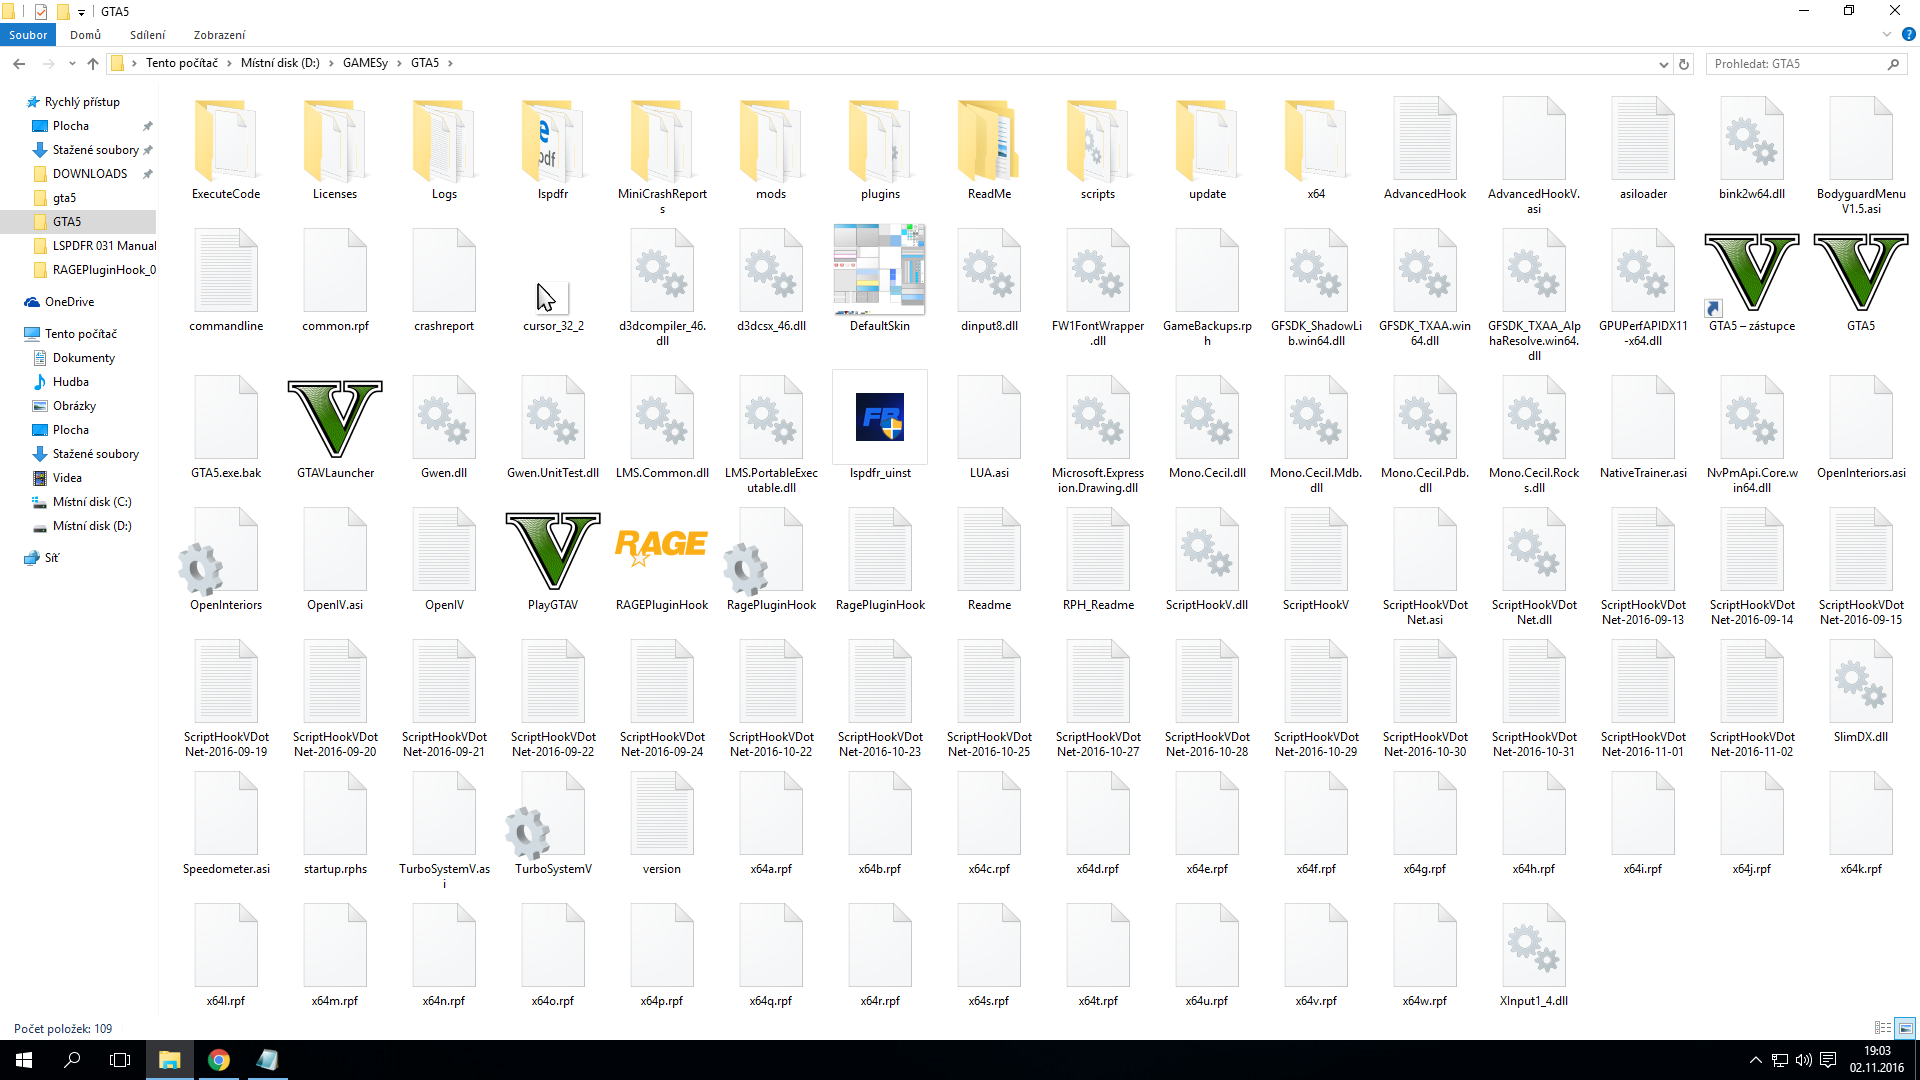Navigate up one folder level
Image resolution: width=1920 pixels, height=1080 pixels.
[x=93, y=64]
